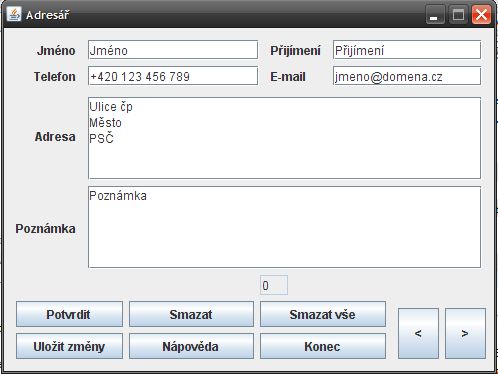Click the Adresář window title text
Viewport: 498px width, 374px height.
[x=48, y=15]
